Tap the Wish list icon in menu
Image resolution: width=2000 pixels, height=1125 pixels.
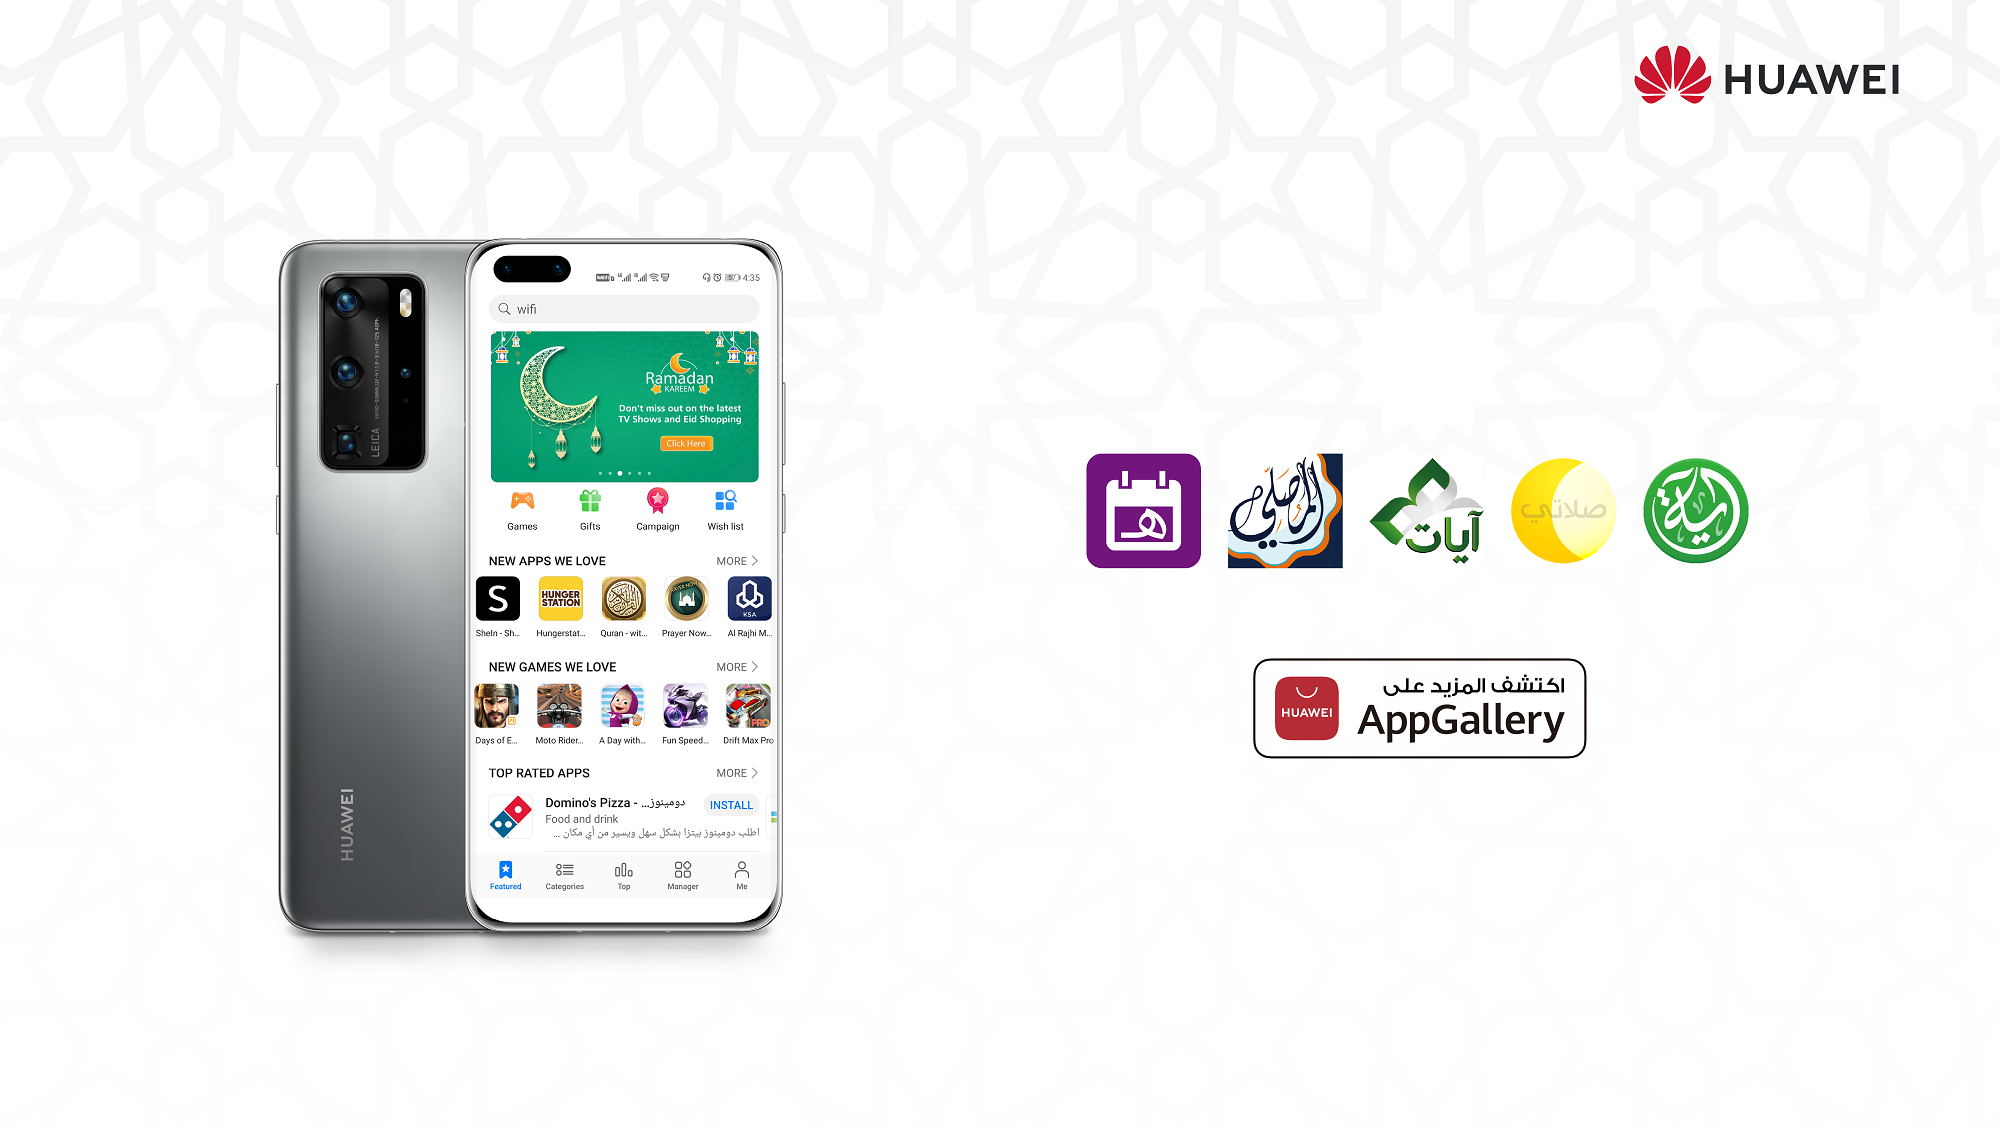[724, 507]
